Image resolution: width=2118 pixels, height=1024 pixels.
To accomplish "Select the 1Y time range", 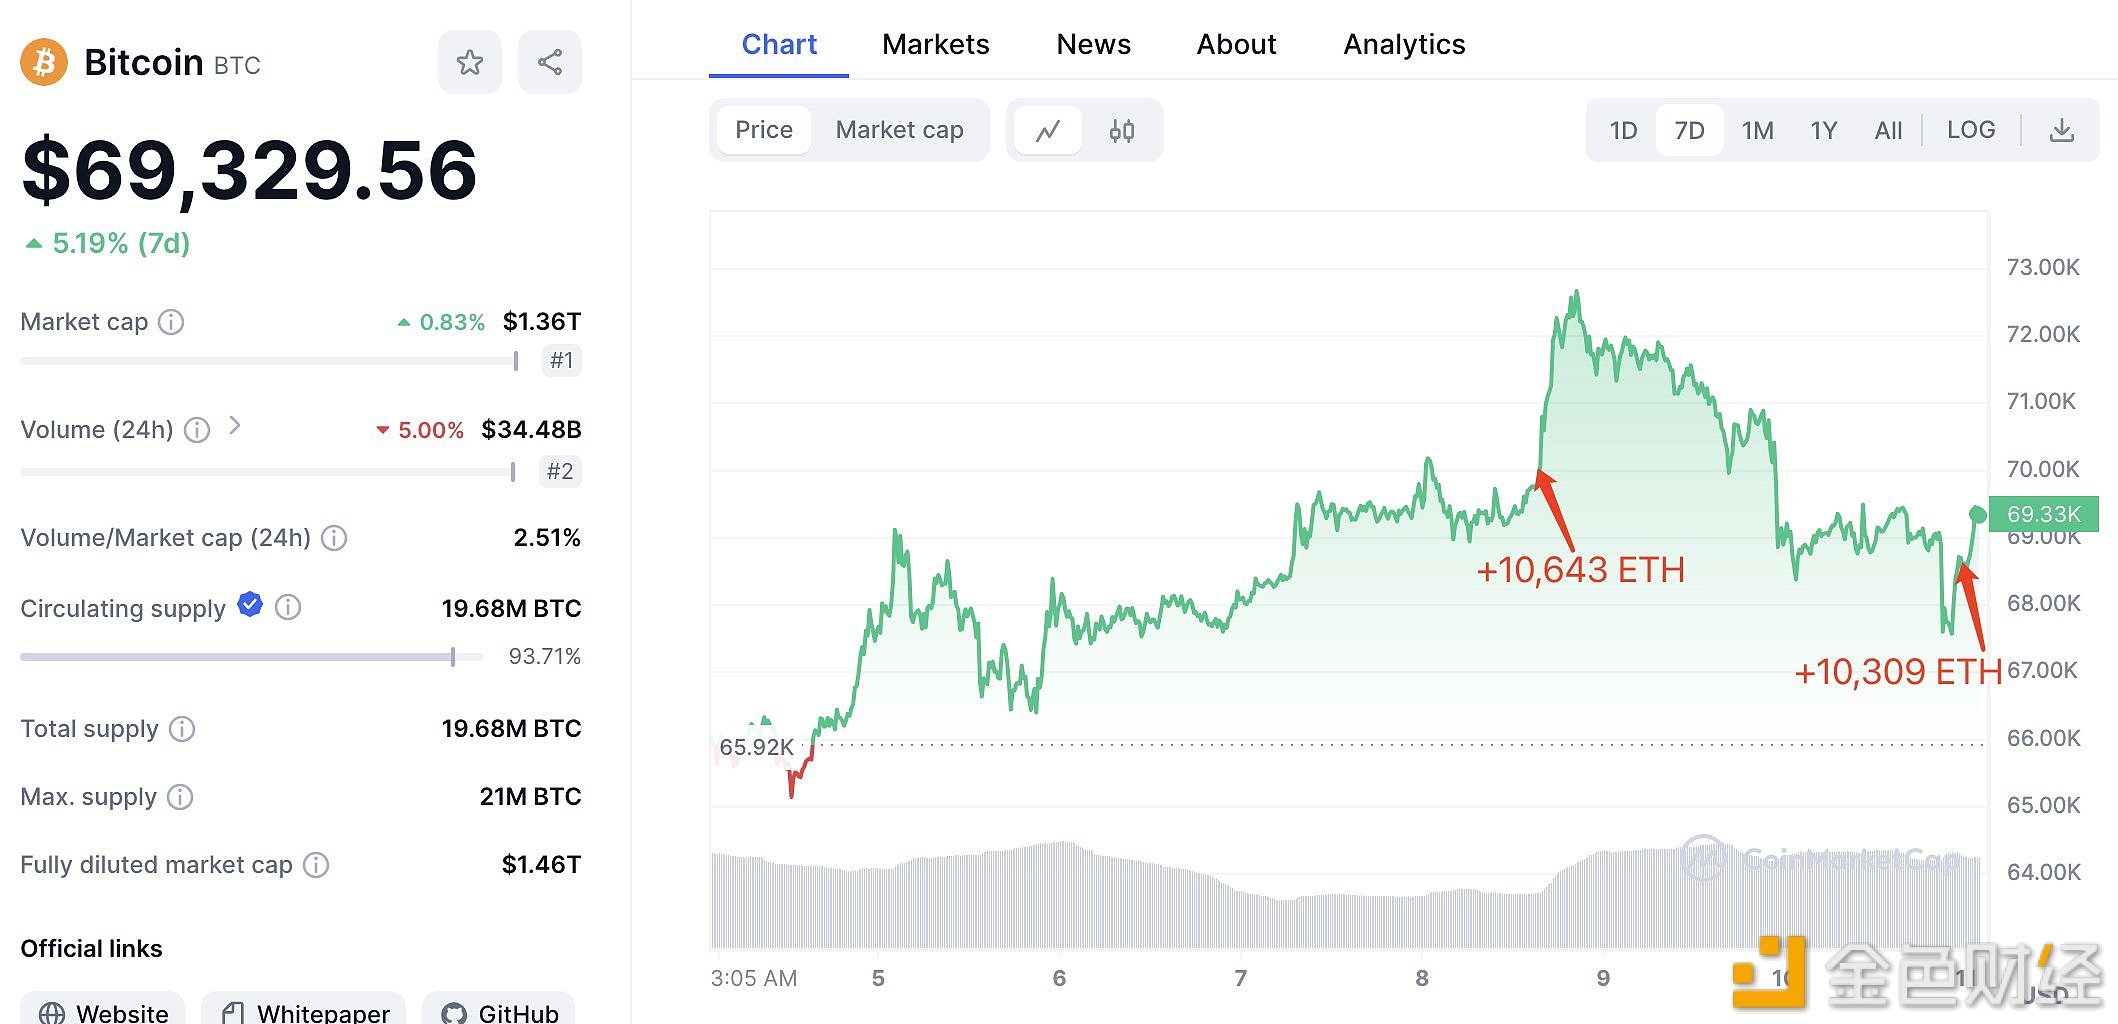I will [1823, 131].
